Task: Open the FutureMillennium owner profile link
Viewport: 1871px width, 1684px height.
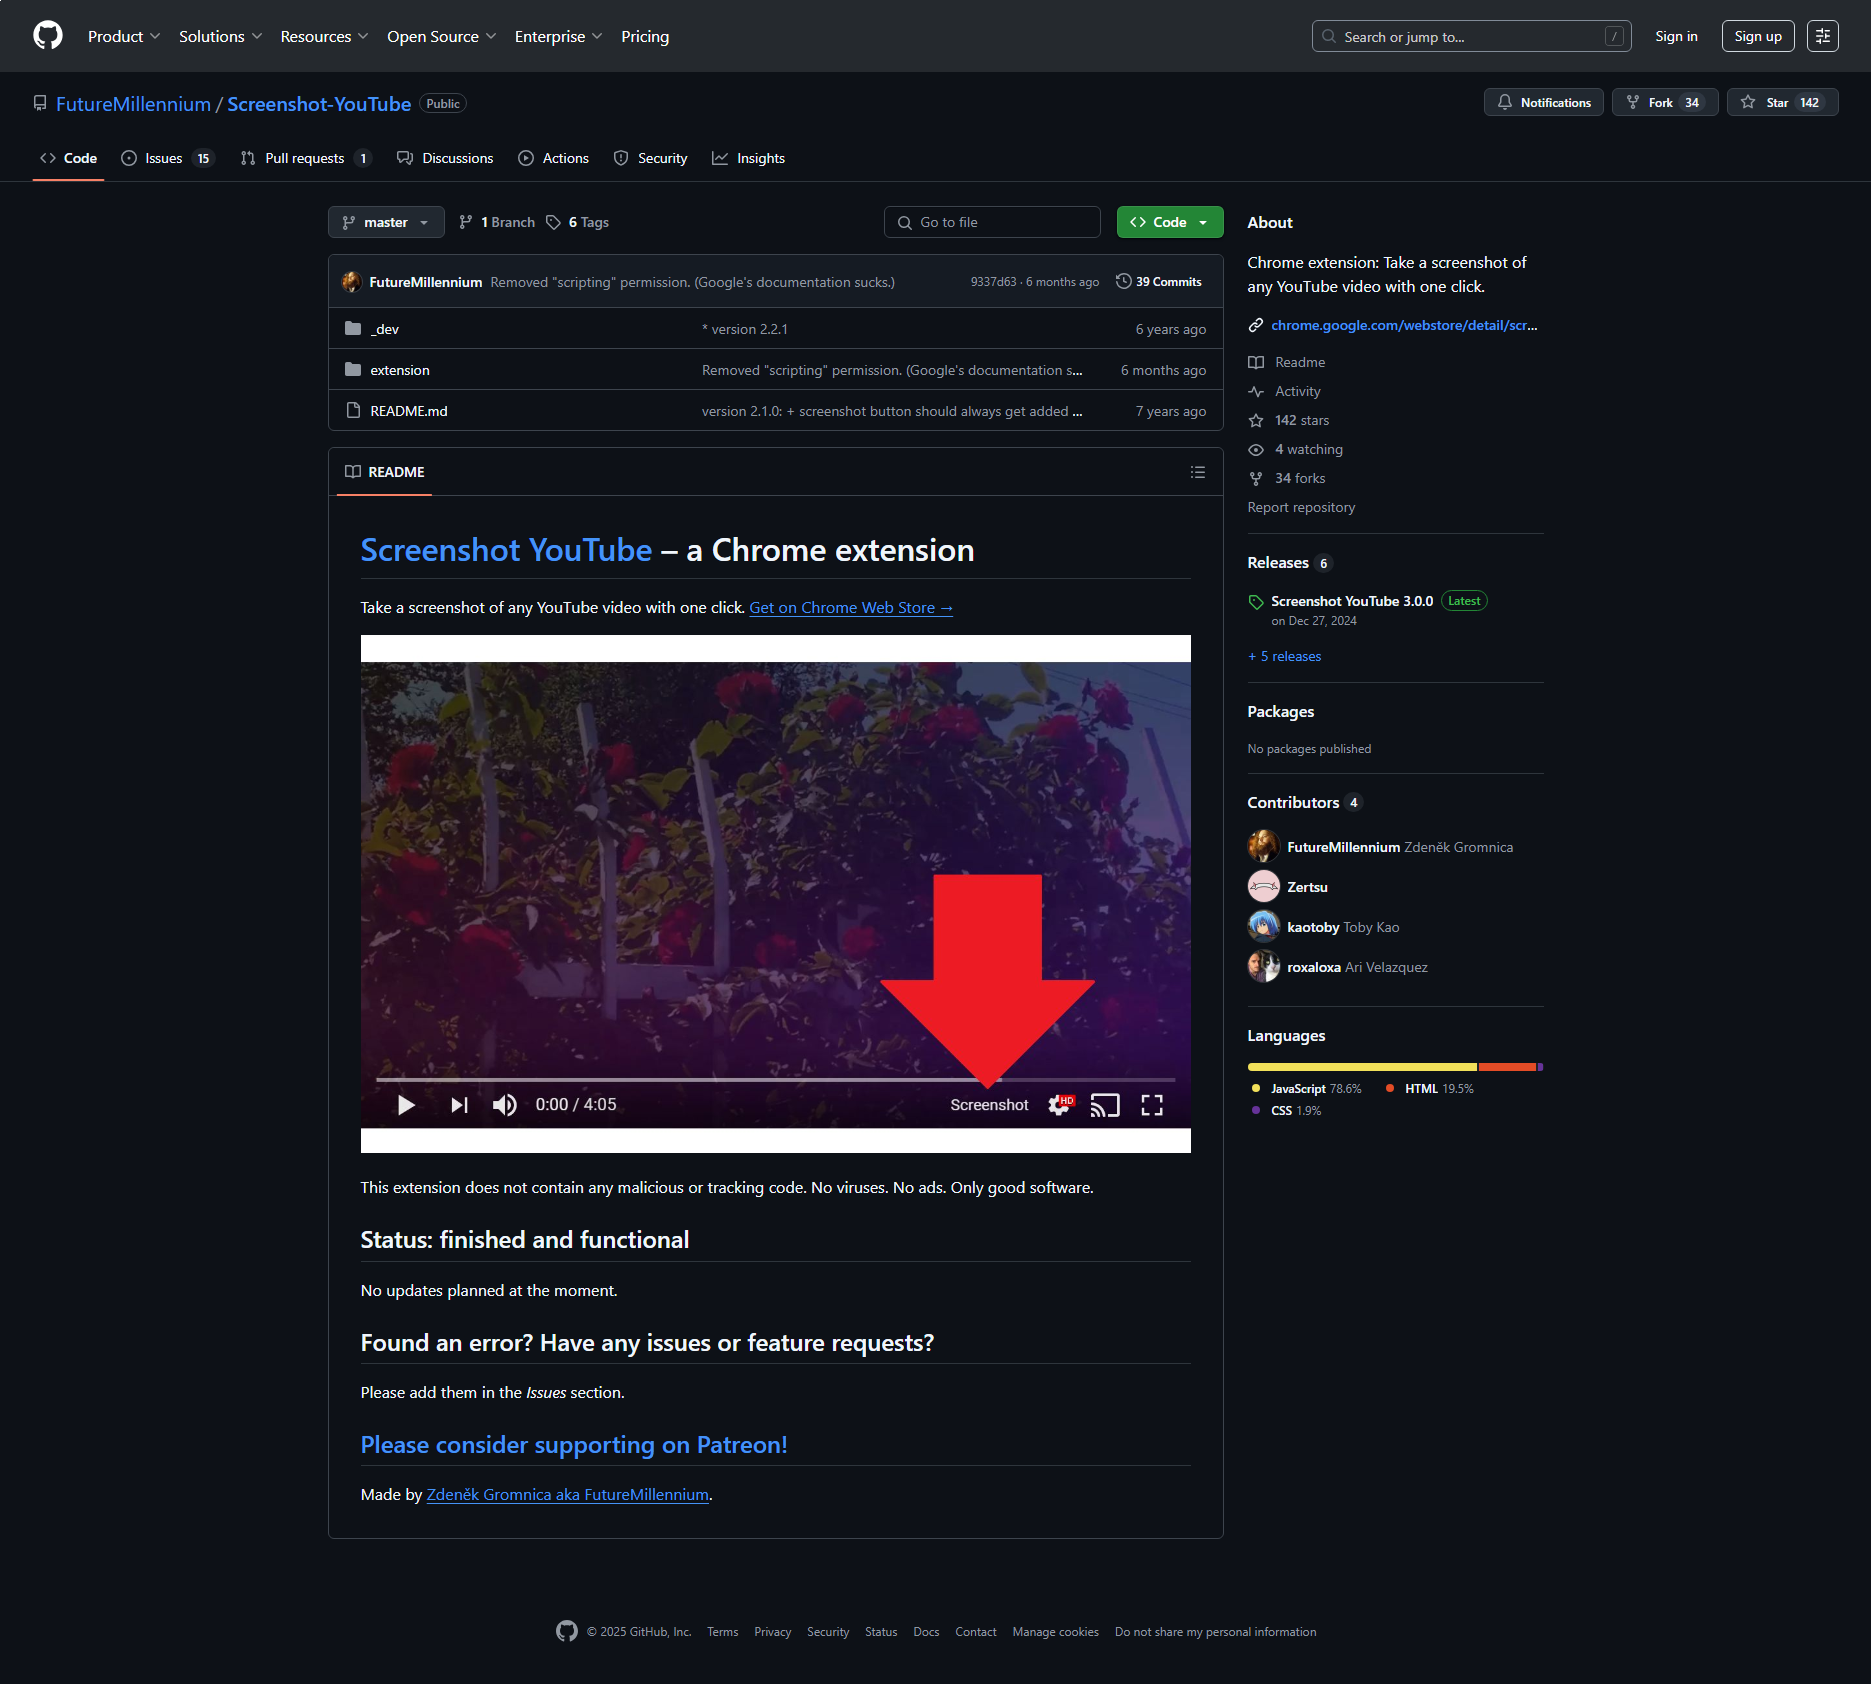Action: [133, 104]
